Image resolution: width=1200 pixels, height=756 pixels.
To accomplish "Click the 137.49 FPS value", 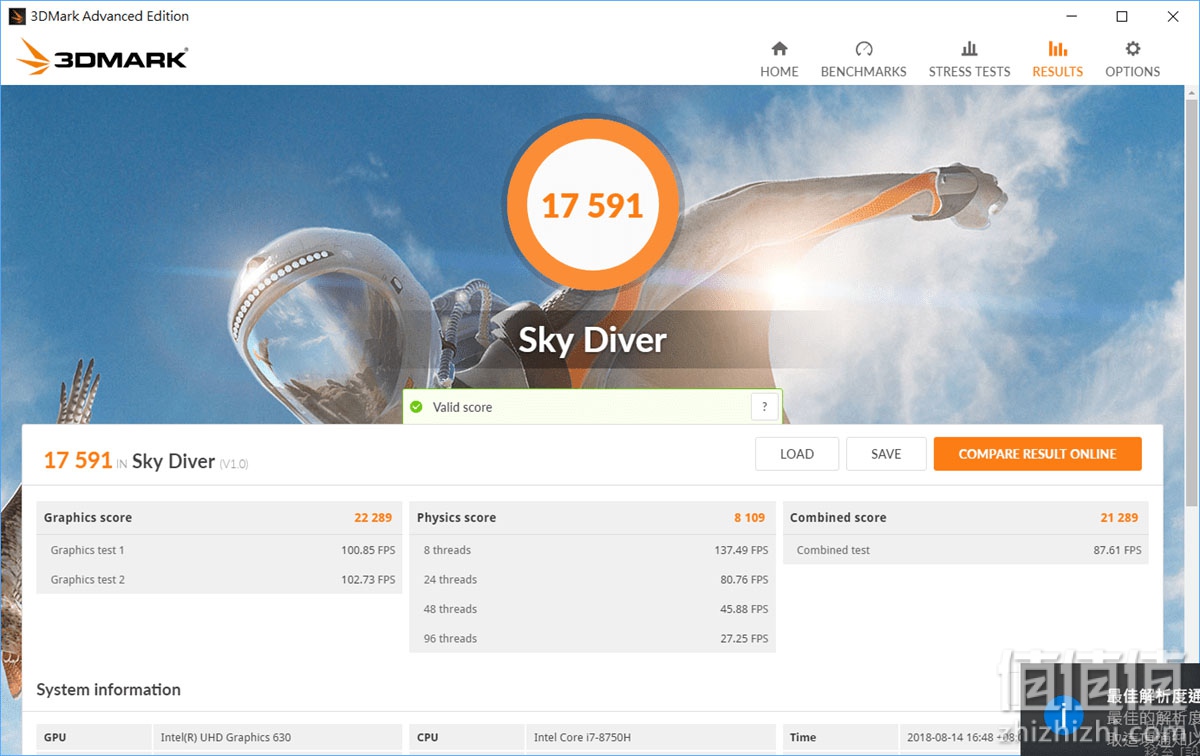I will point(741,550).
